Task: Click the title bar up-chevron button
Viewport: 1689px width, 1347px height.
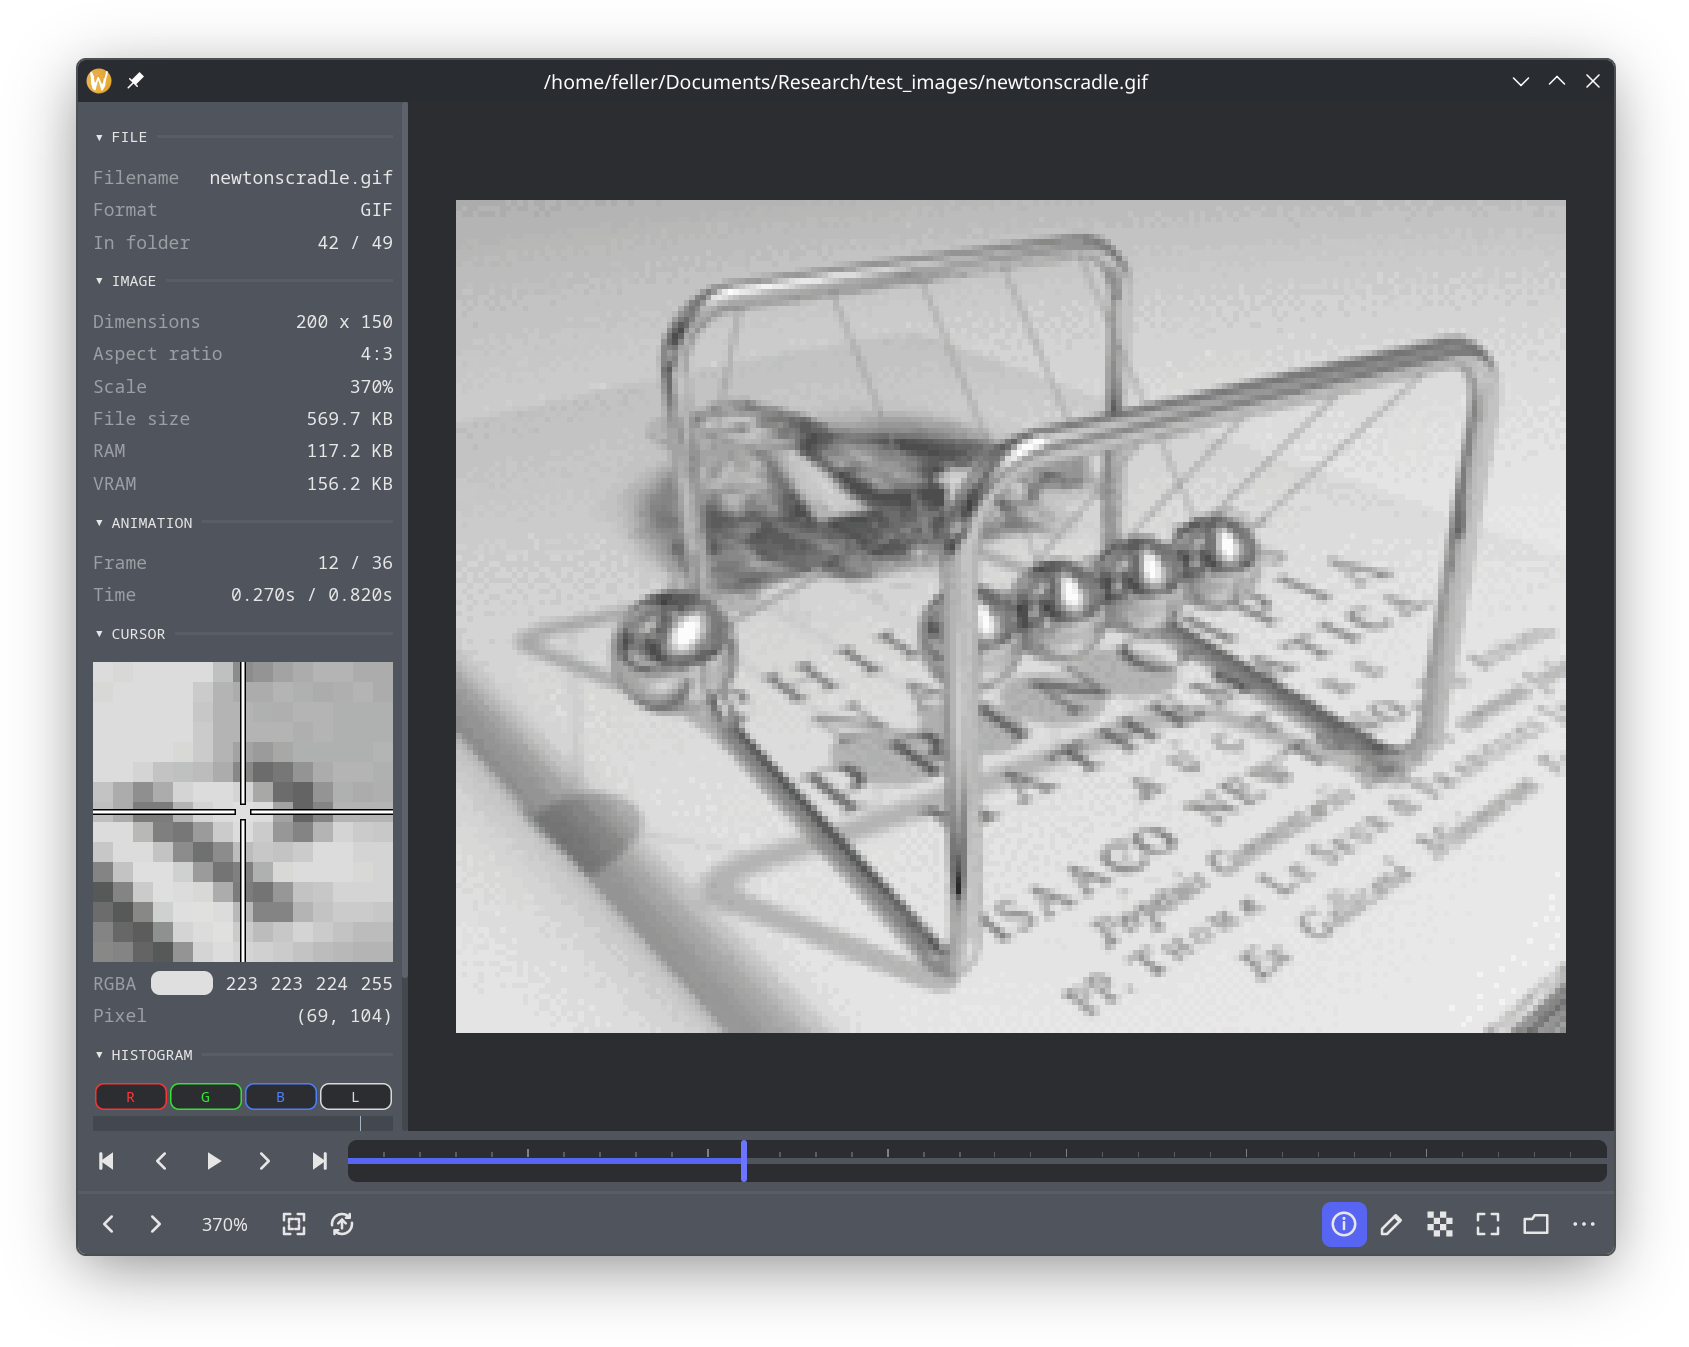Action: (1557, 81)
